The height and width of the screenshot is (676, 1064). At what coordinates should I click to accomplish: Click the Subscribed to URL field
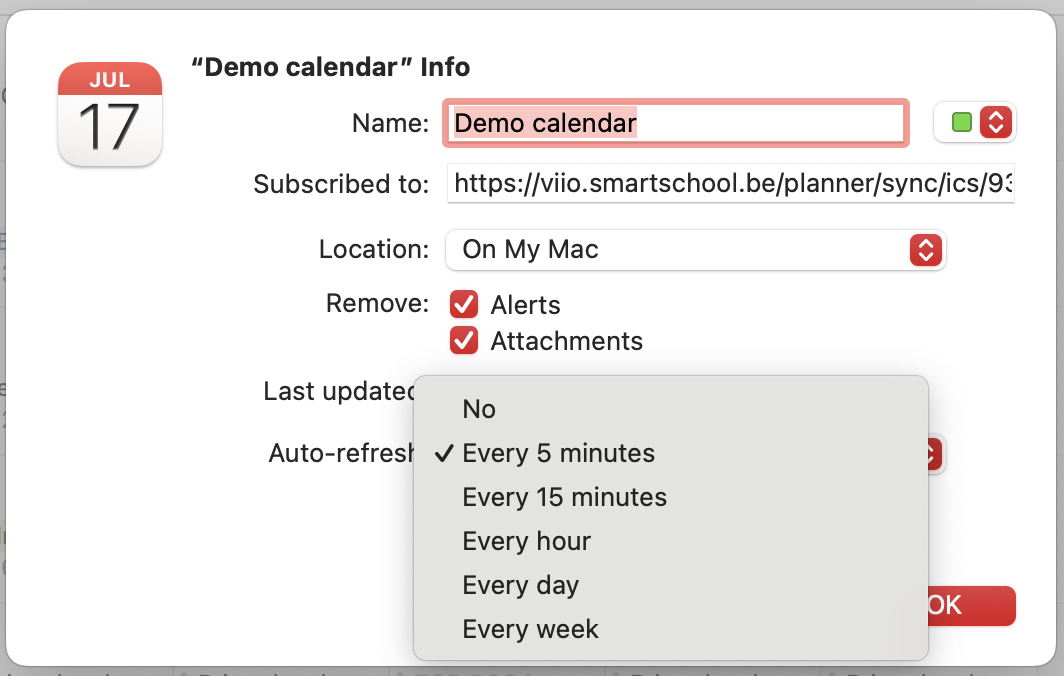[x=731, y=183]
